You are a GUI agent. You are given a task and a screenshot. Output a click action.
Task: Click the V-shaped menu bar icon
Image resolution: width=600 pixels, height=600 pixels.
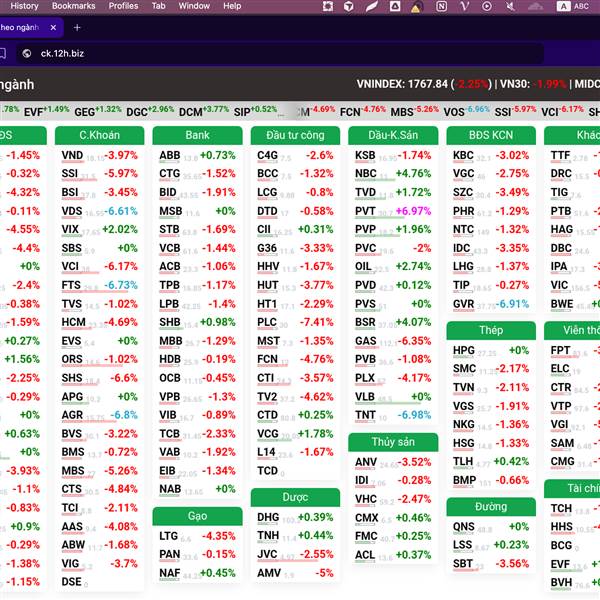[464, 6]
